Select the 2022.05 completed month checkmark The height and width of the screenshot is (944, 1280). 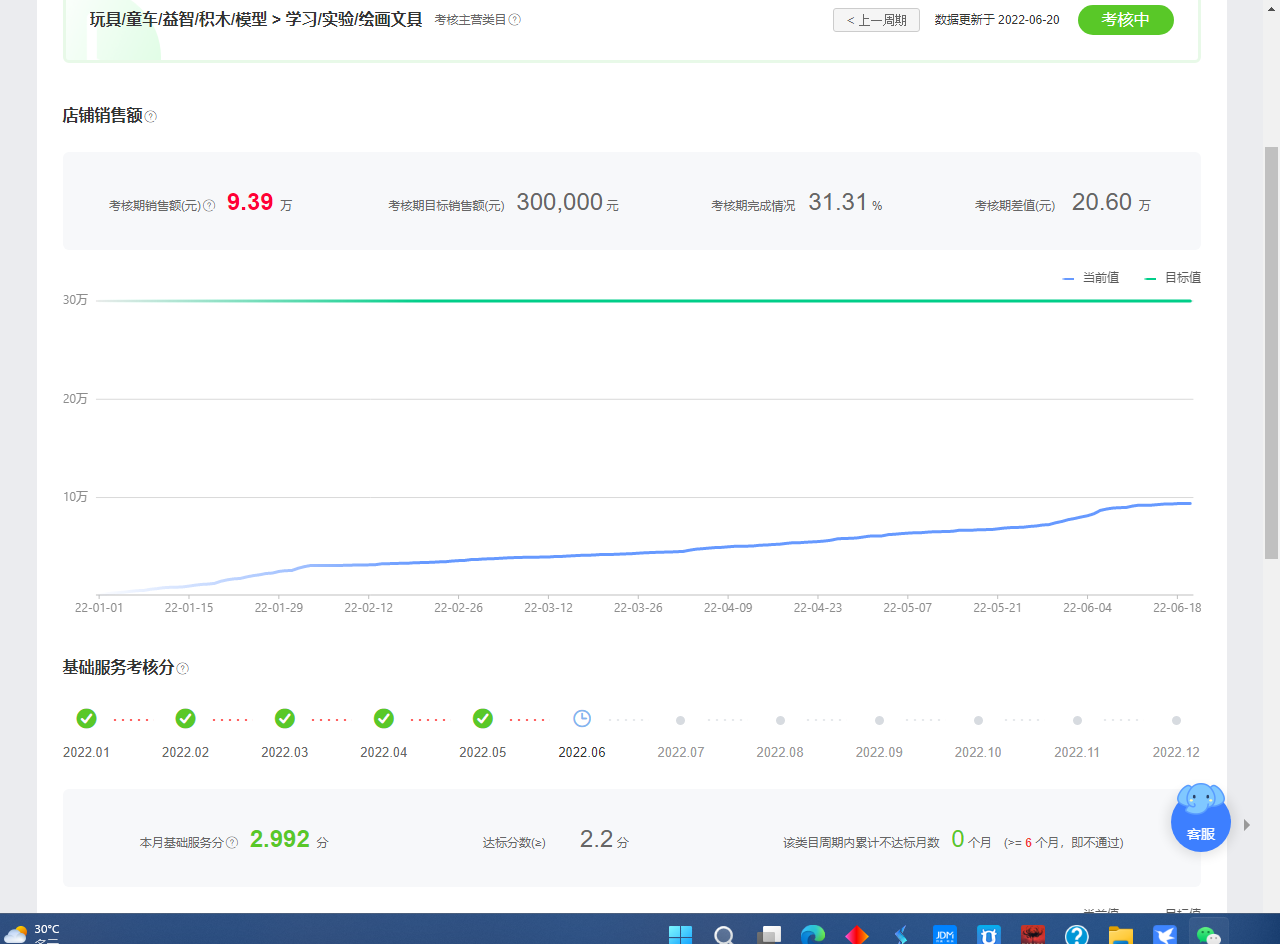[x=483, y=719]
